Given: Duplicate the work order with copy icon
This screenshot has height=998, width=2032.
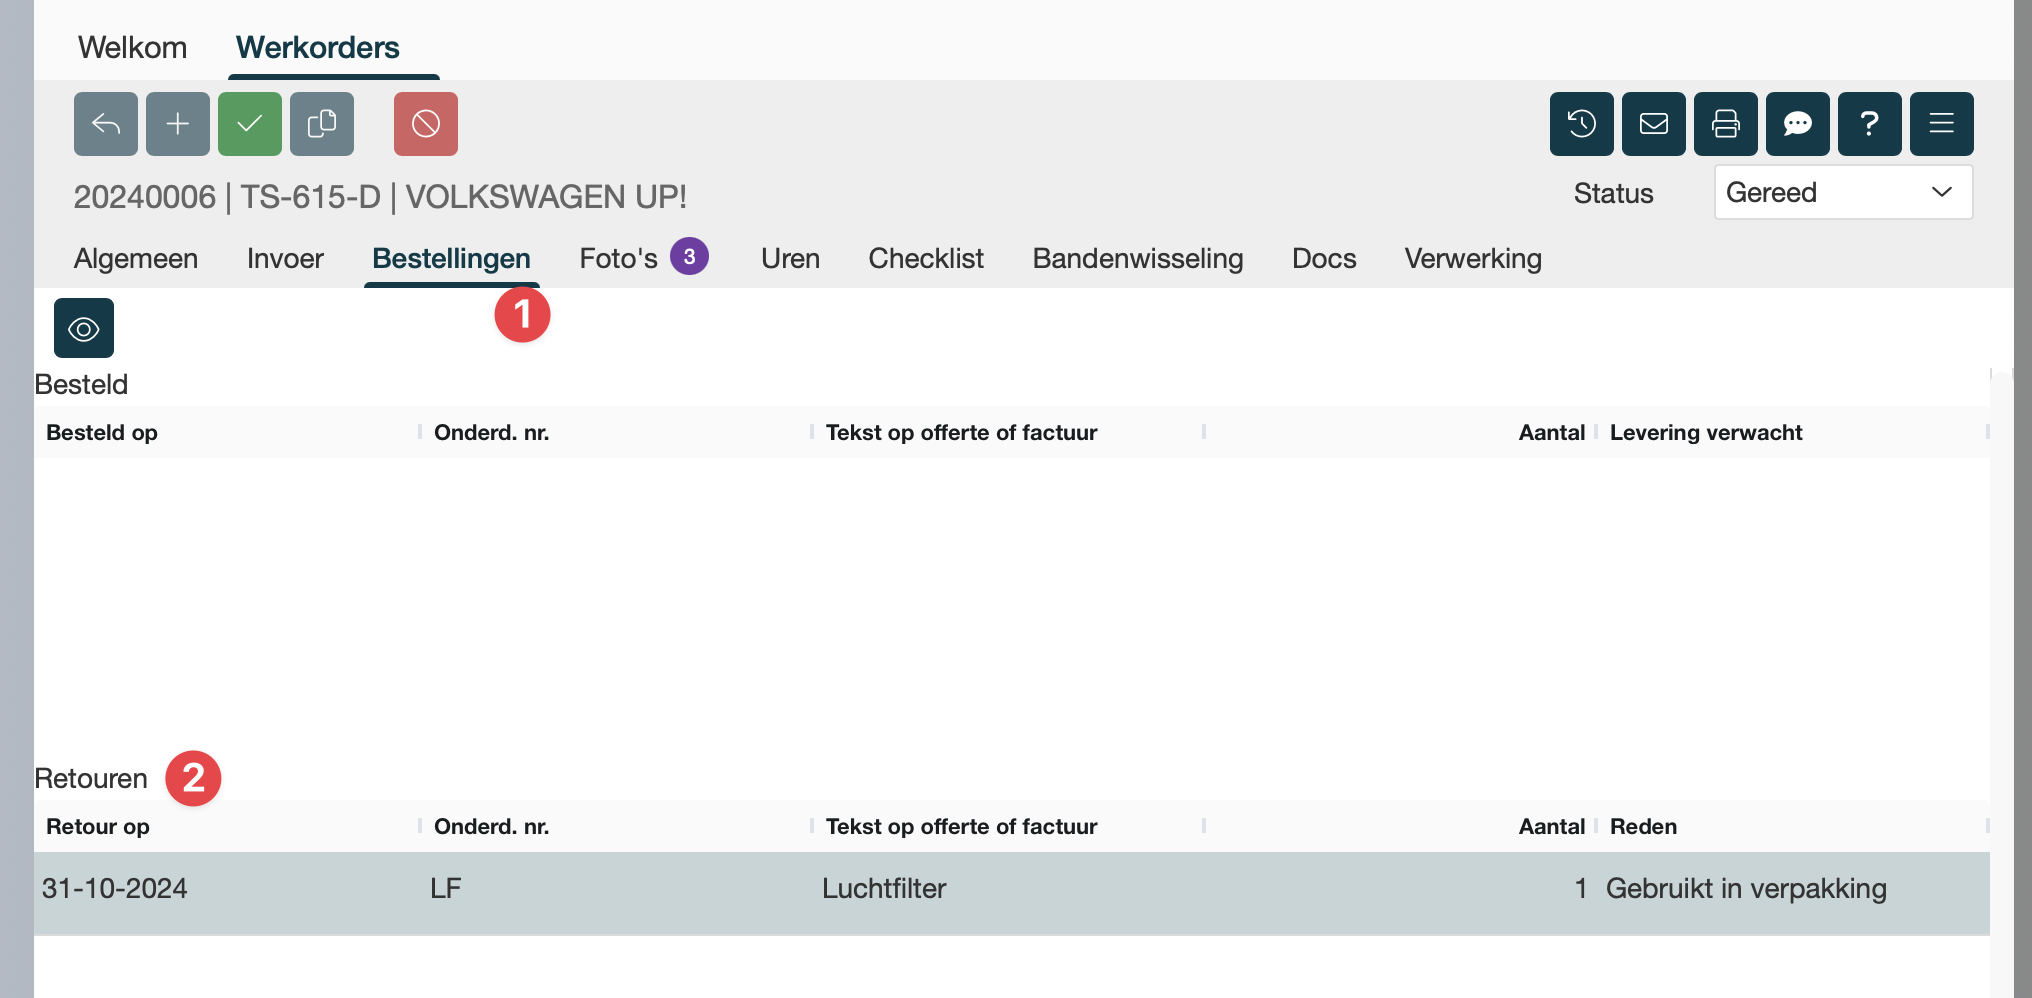Looking at the screenshot, I should (x=322, y=124).
